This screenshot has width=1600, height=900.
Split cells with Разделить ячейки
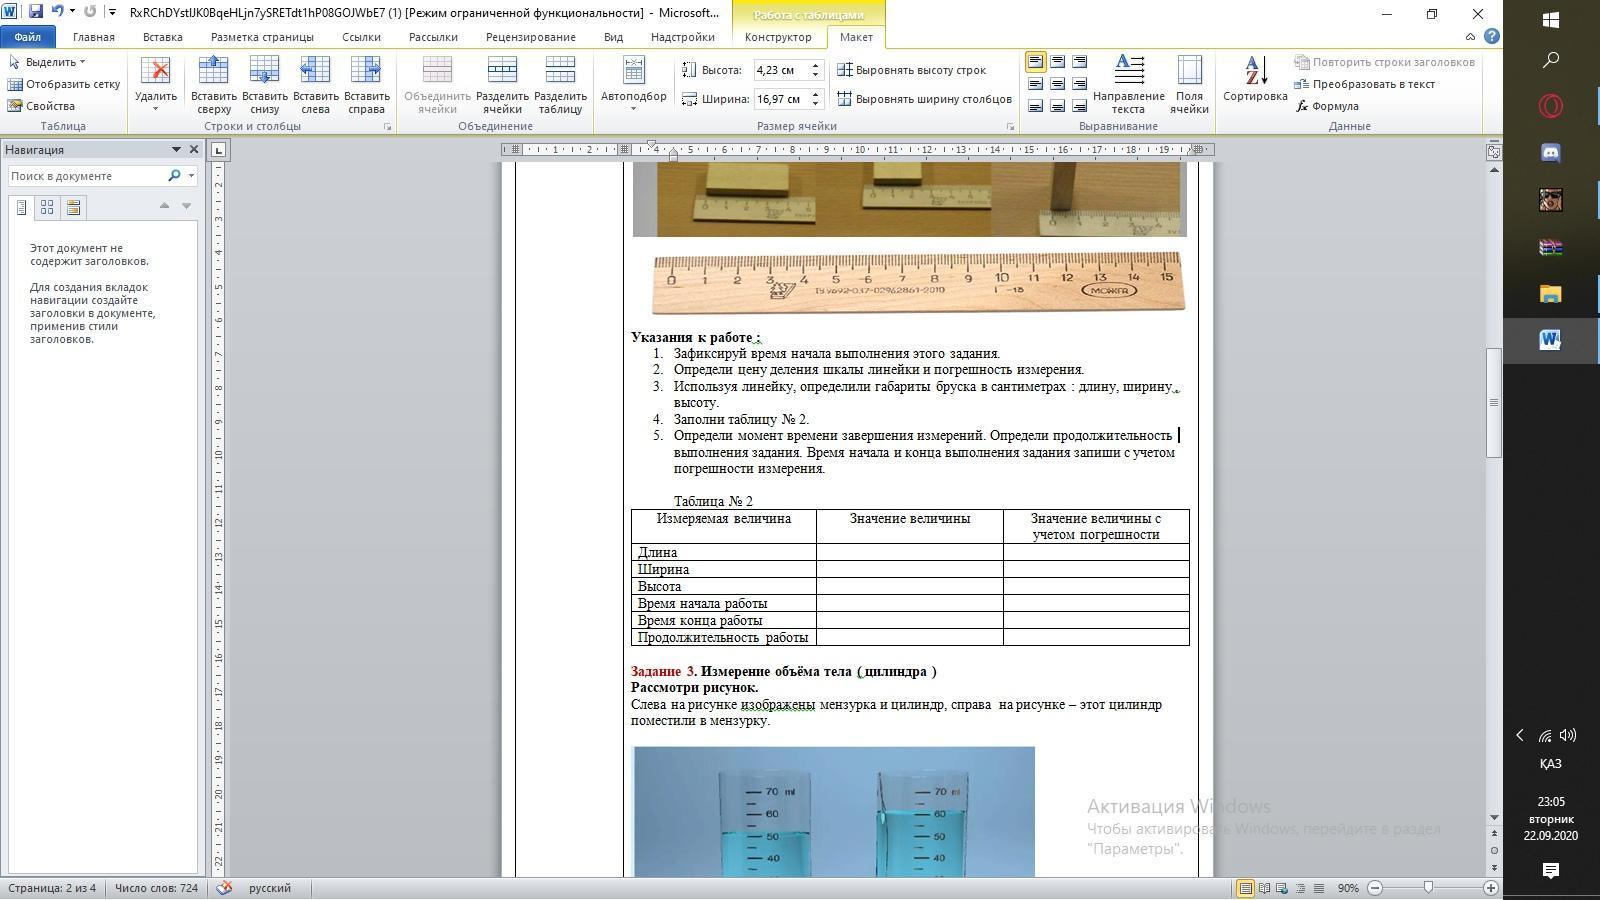point(502,84)
